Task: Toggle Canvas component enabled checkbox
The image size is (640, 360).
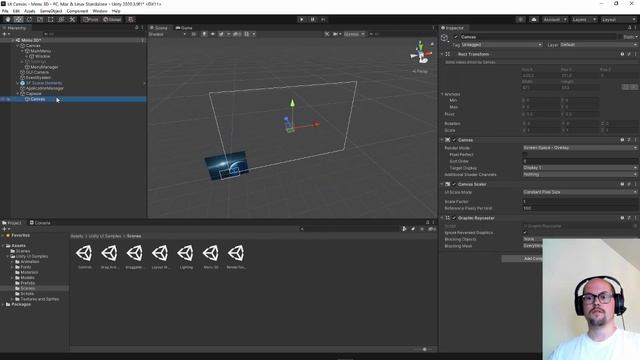Action: (454, 140)
